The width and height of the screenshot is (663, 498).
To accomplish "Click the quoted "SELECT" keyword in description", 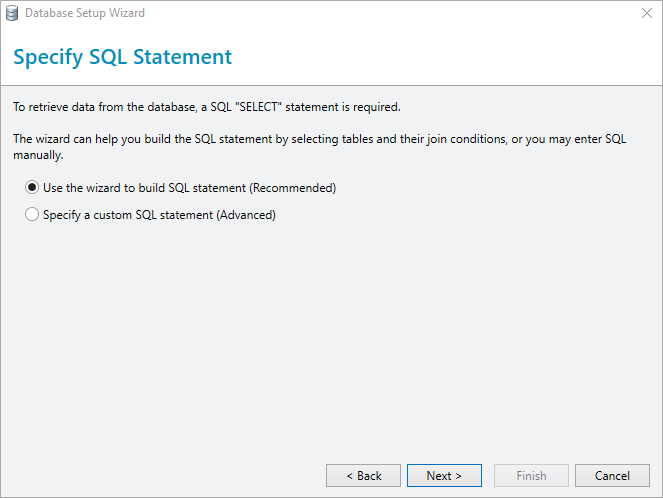I will (258, 107).
